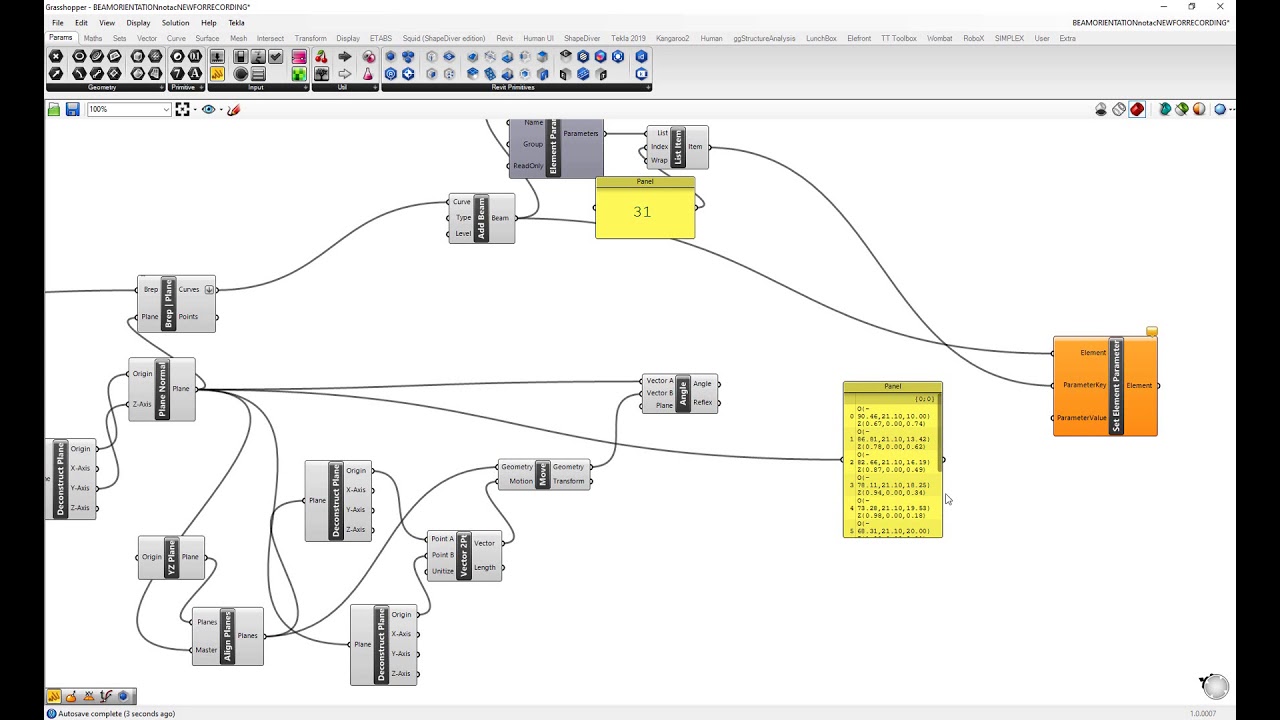Screen dimensions: 1280x720
Task: Select the Angle component
Action: (x=681, y=393)
